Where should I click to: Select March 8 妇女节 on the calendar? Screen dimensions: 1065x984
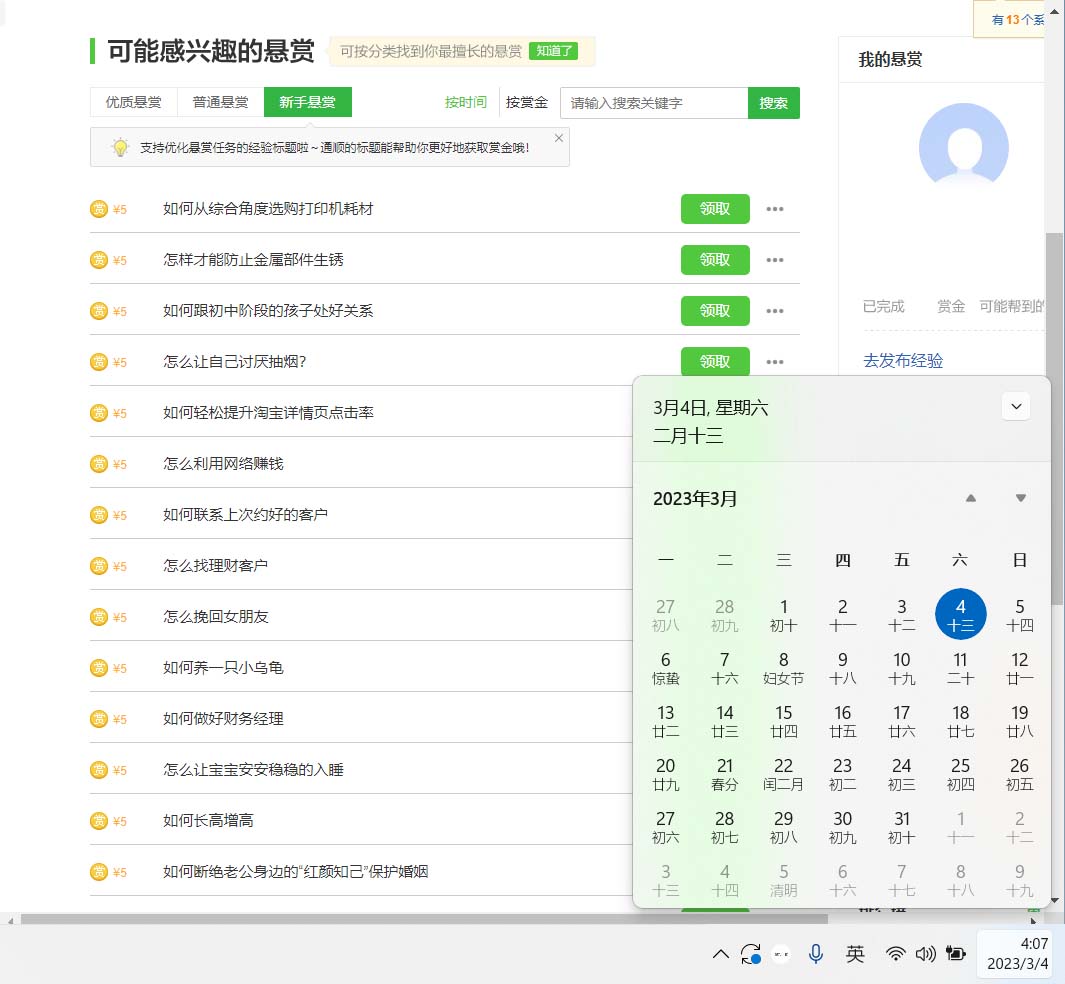(x=783, y=668)
